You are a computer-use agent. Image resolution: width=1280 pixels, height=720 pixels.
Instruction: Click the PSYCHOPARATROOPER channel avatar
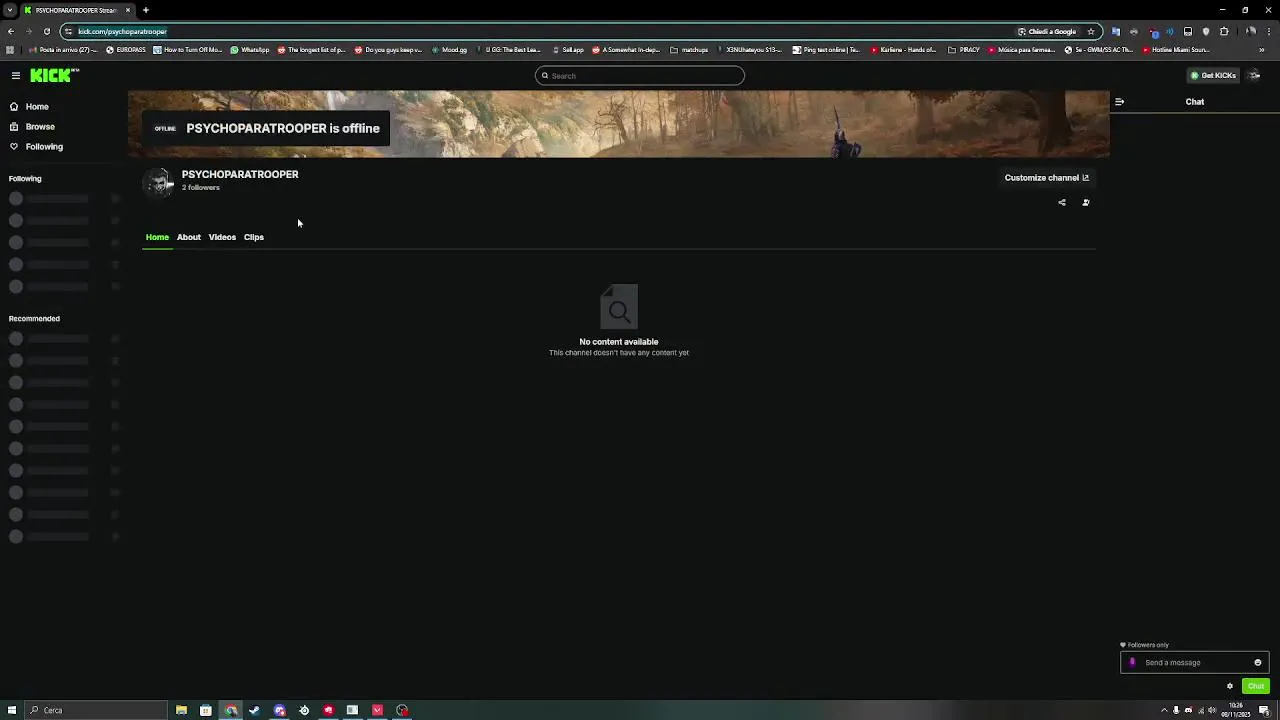(x=158, y=182)
